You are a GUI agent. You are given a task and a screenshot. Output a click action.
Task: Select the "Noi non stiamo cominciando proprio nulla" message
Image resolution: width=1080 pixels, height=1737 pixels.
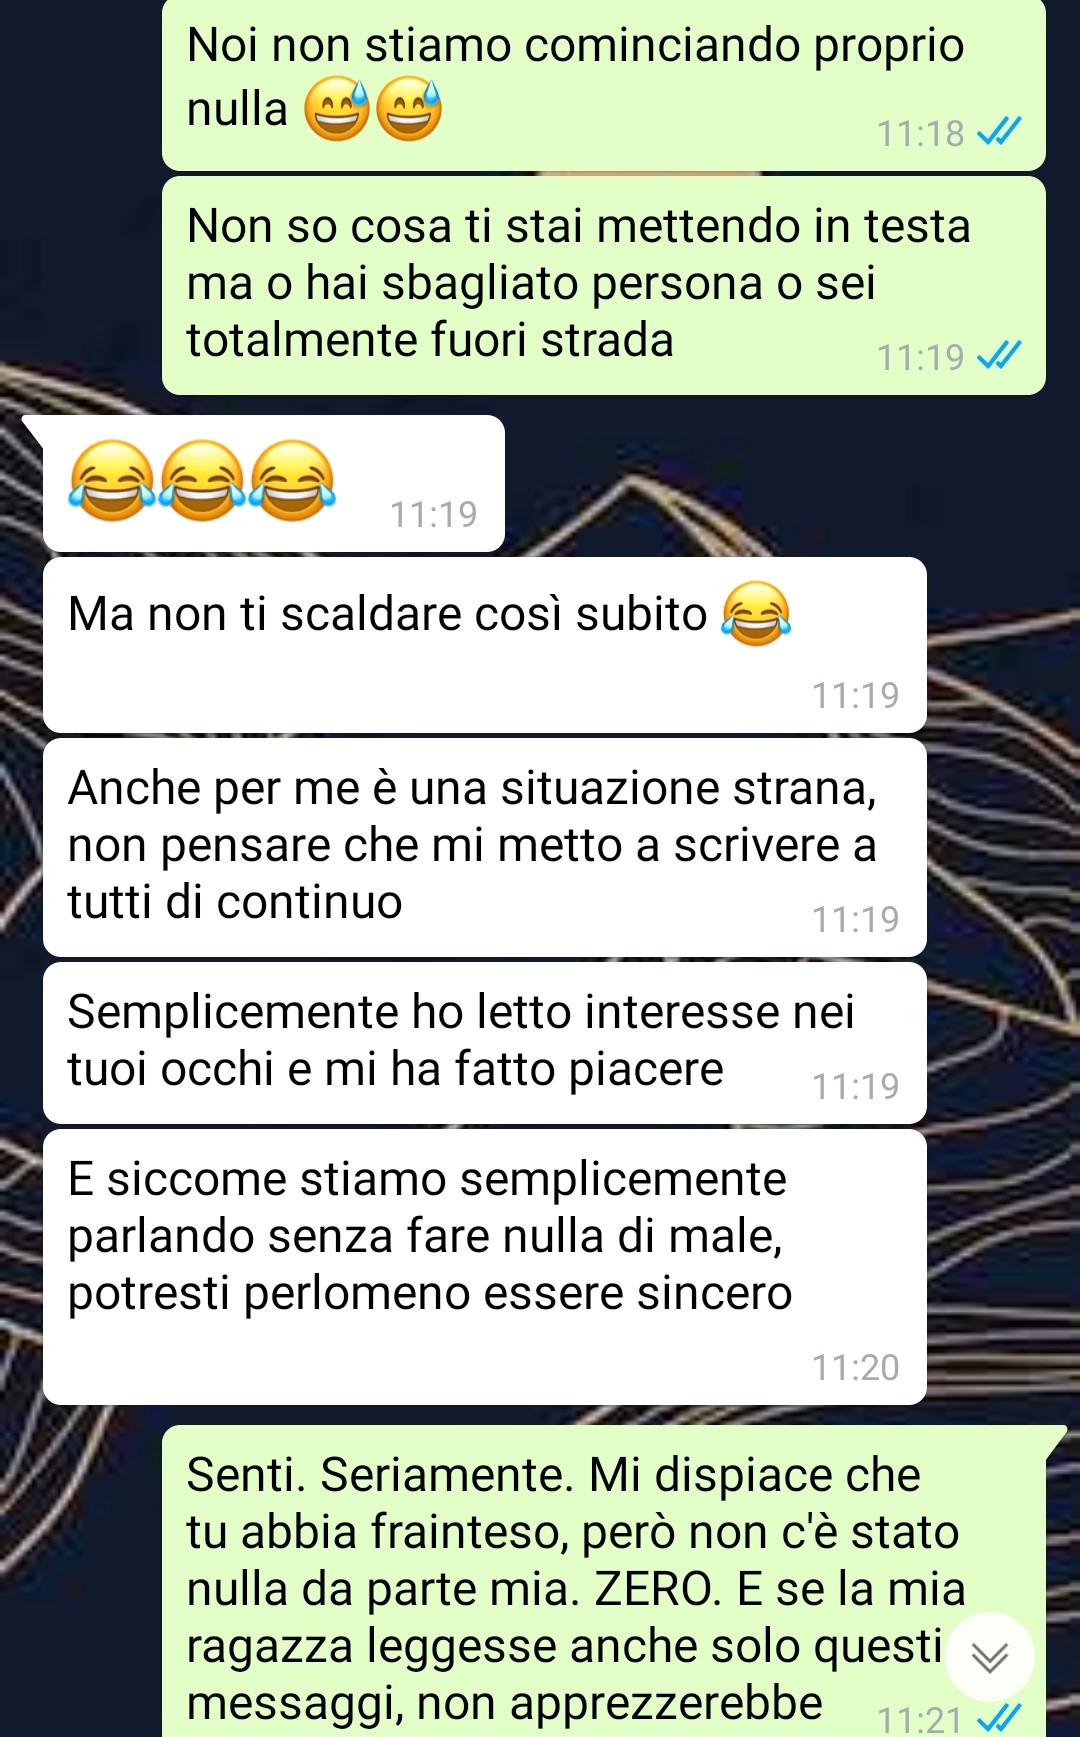click(604, 85)
